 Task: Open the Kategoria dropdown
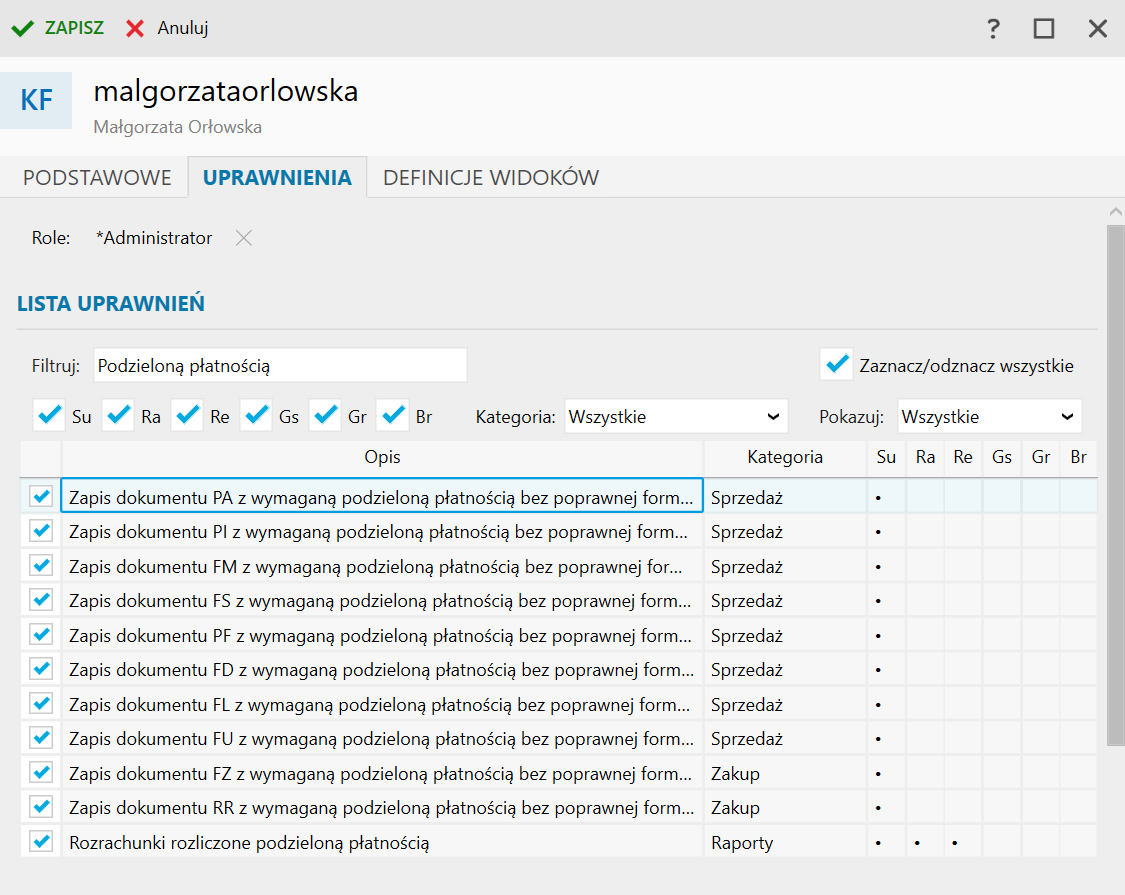pos(676,417)
